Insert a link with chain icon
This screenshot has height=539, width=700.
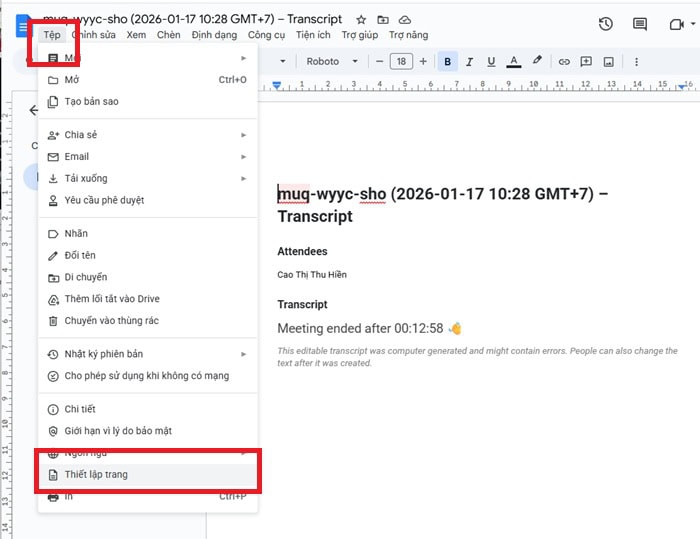pyautogui.click(x=564, y=62)
